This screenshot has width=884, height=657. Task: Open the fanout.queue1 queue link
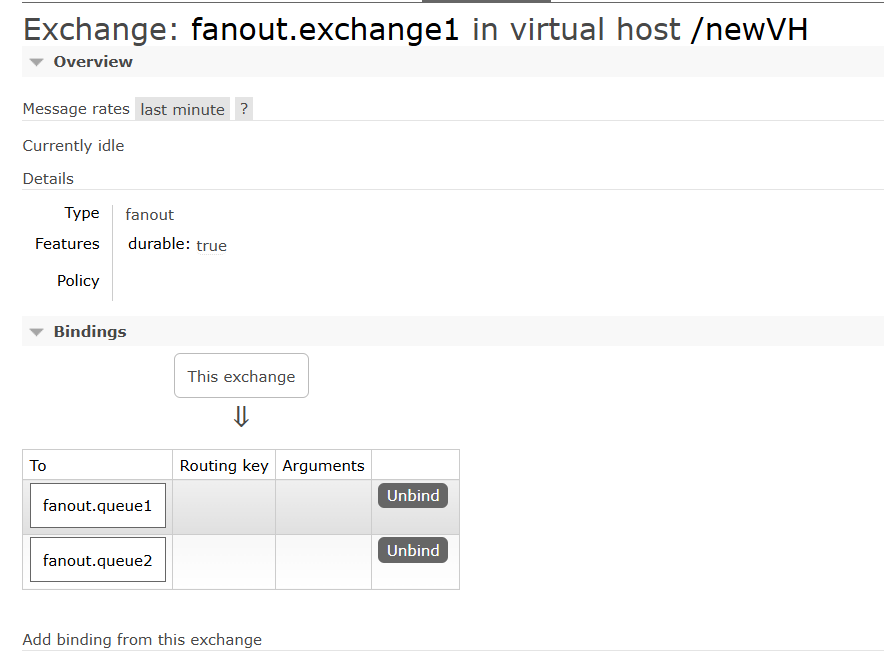[97, 506]
